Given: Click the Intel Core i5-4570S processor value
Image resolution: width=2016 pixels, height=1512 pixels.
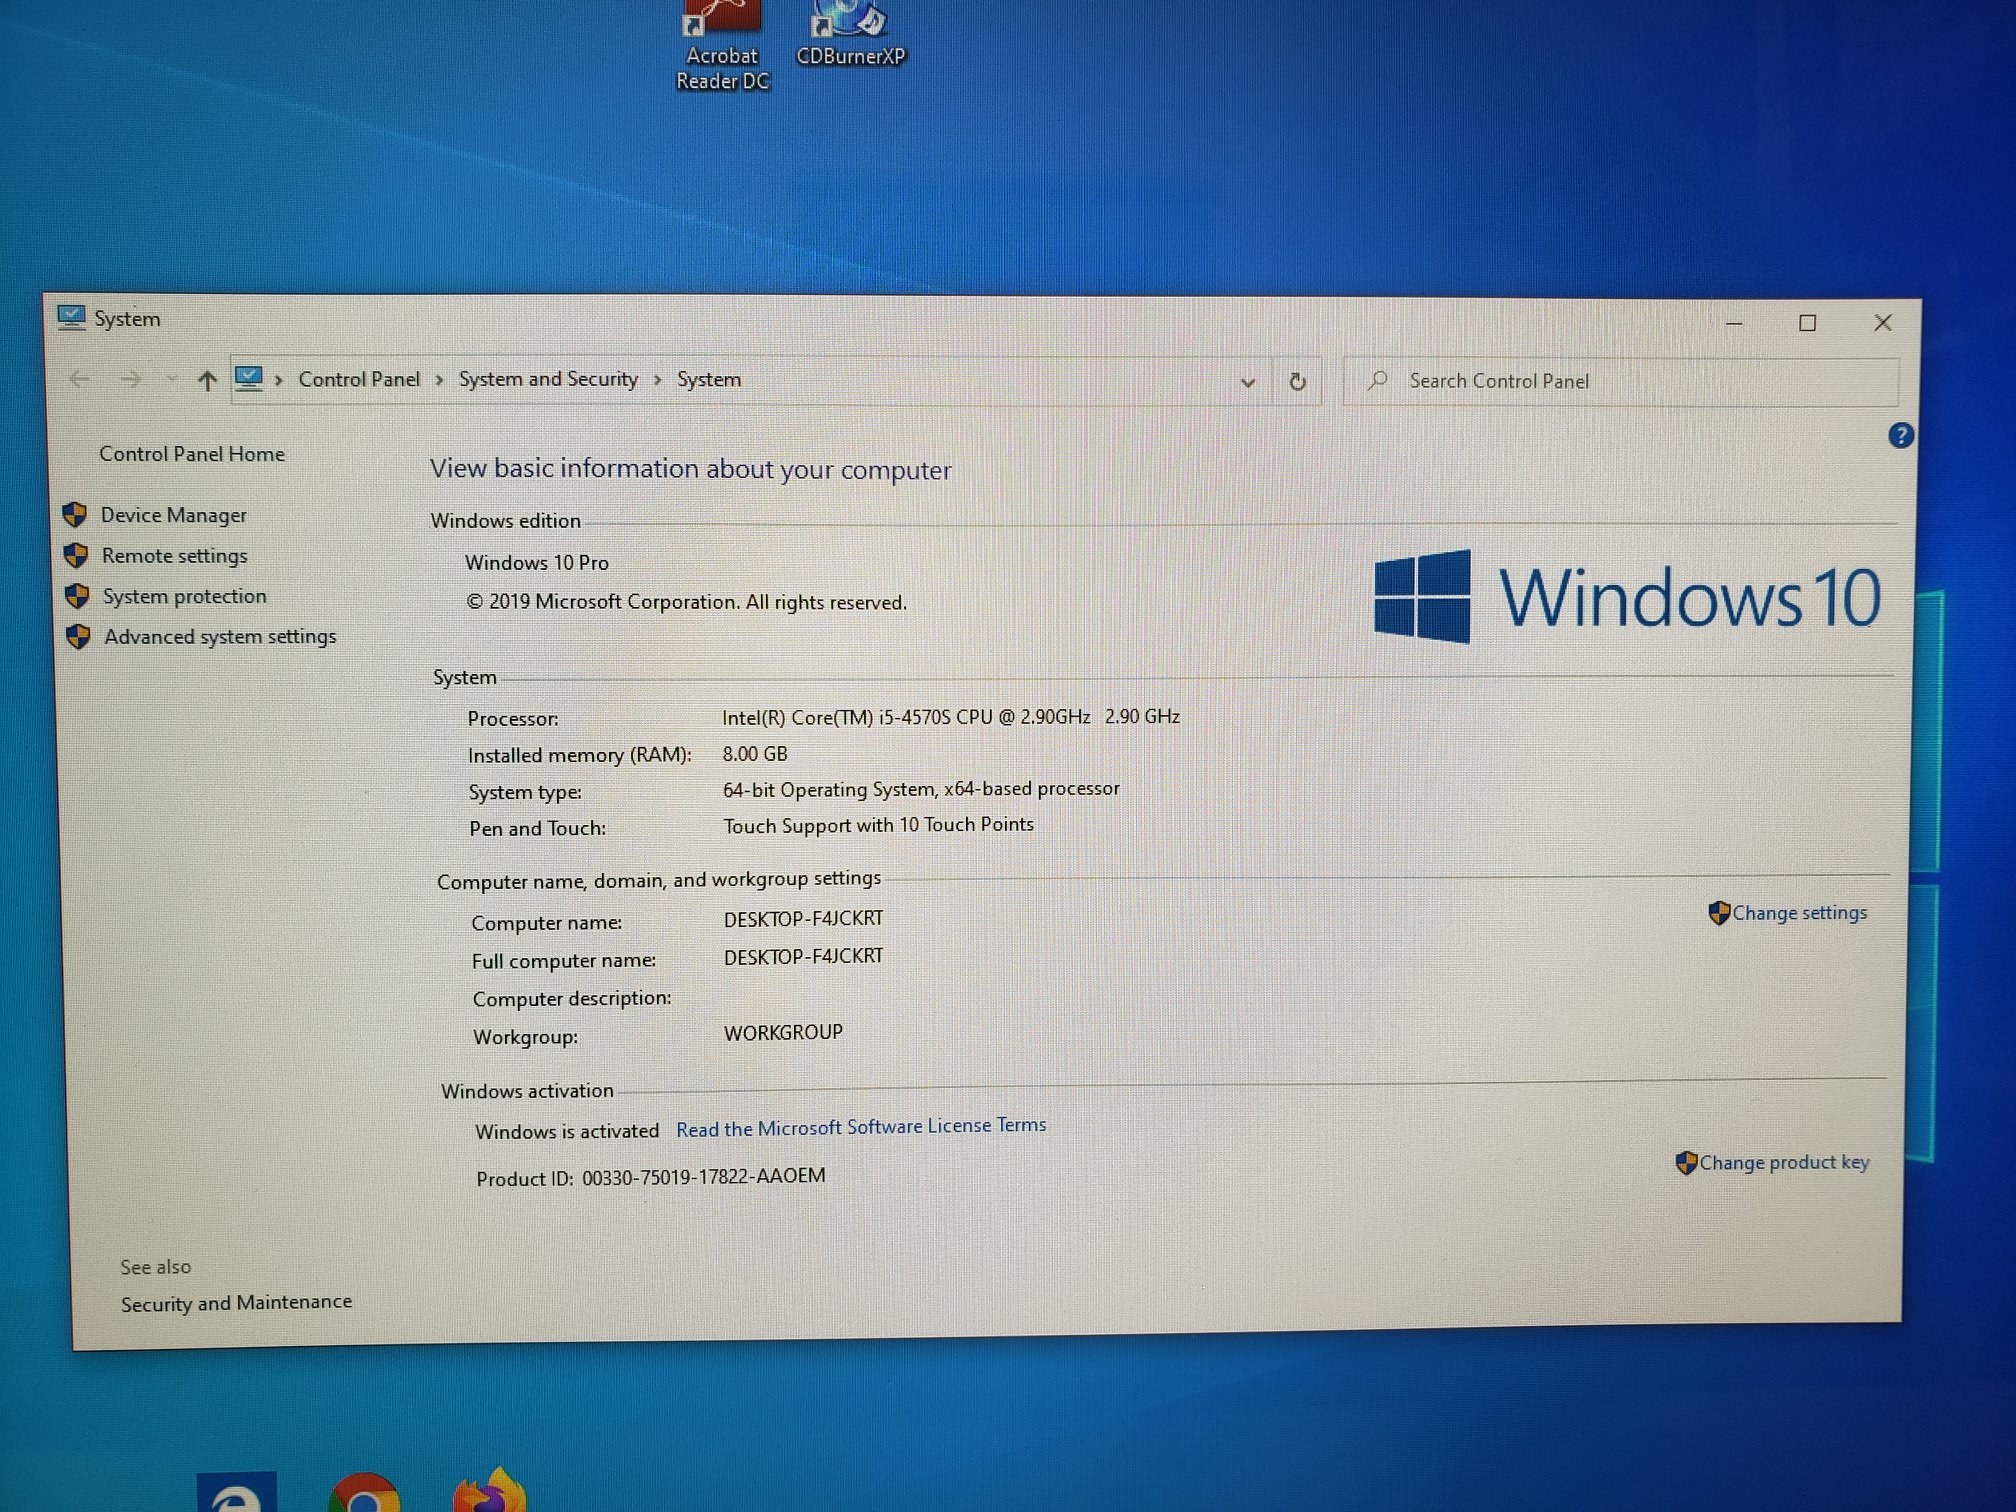Looking at the screenshot, I should click(x=951, y=717).
